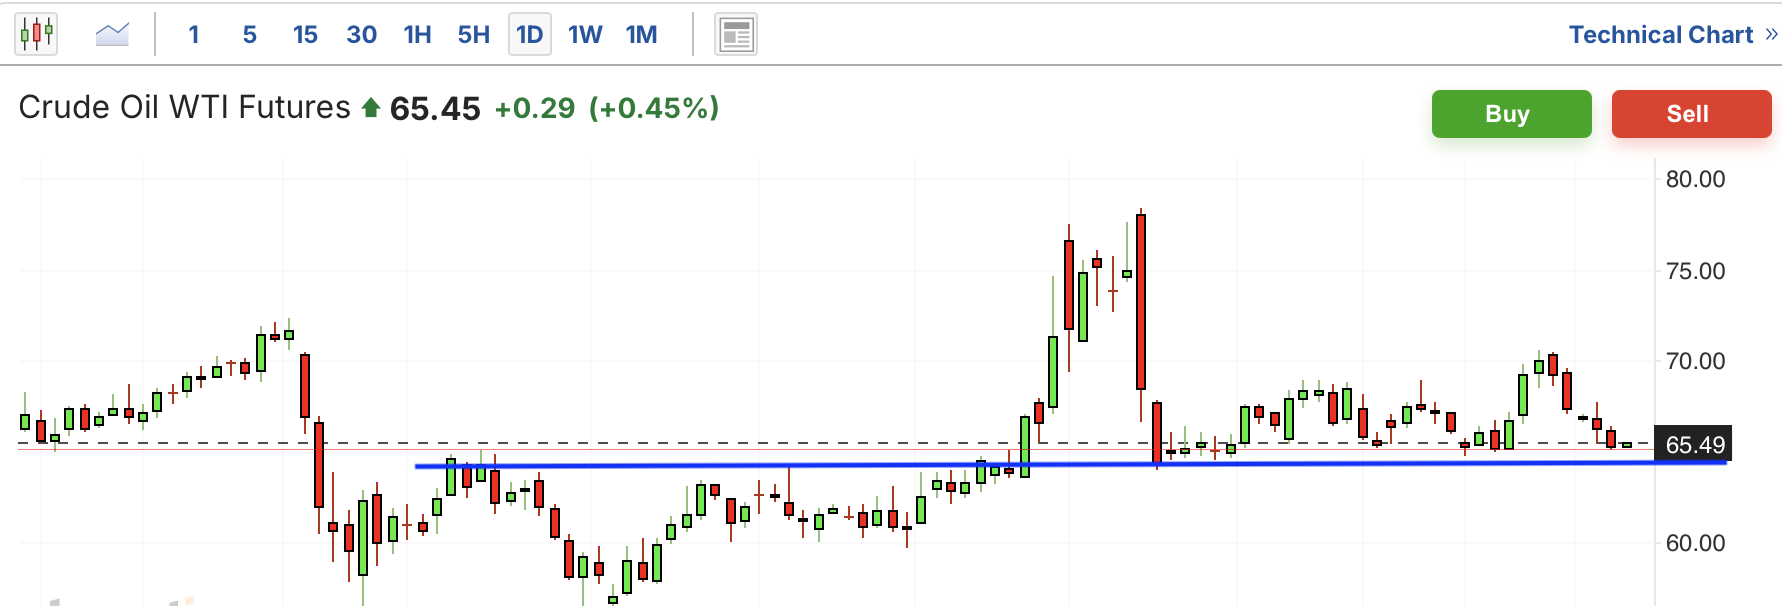The width and height of the screenshot is (1782, 606).
Task: Click the 70.00 price axis label
Action: 1695,361
